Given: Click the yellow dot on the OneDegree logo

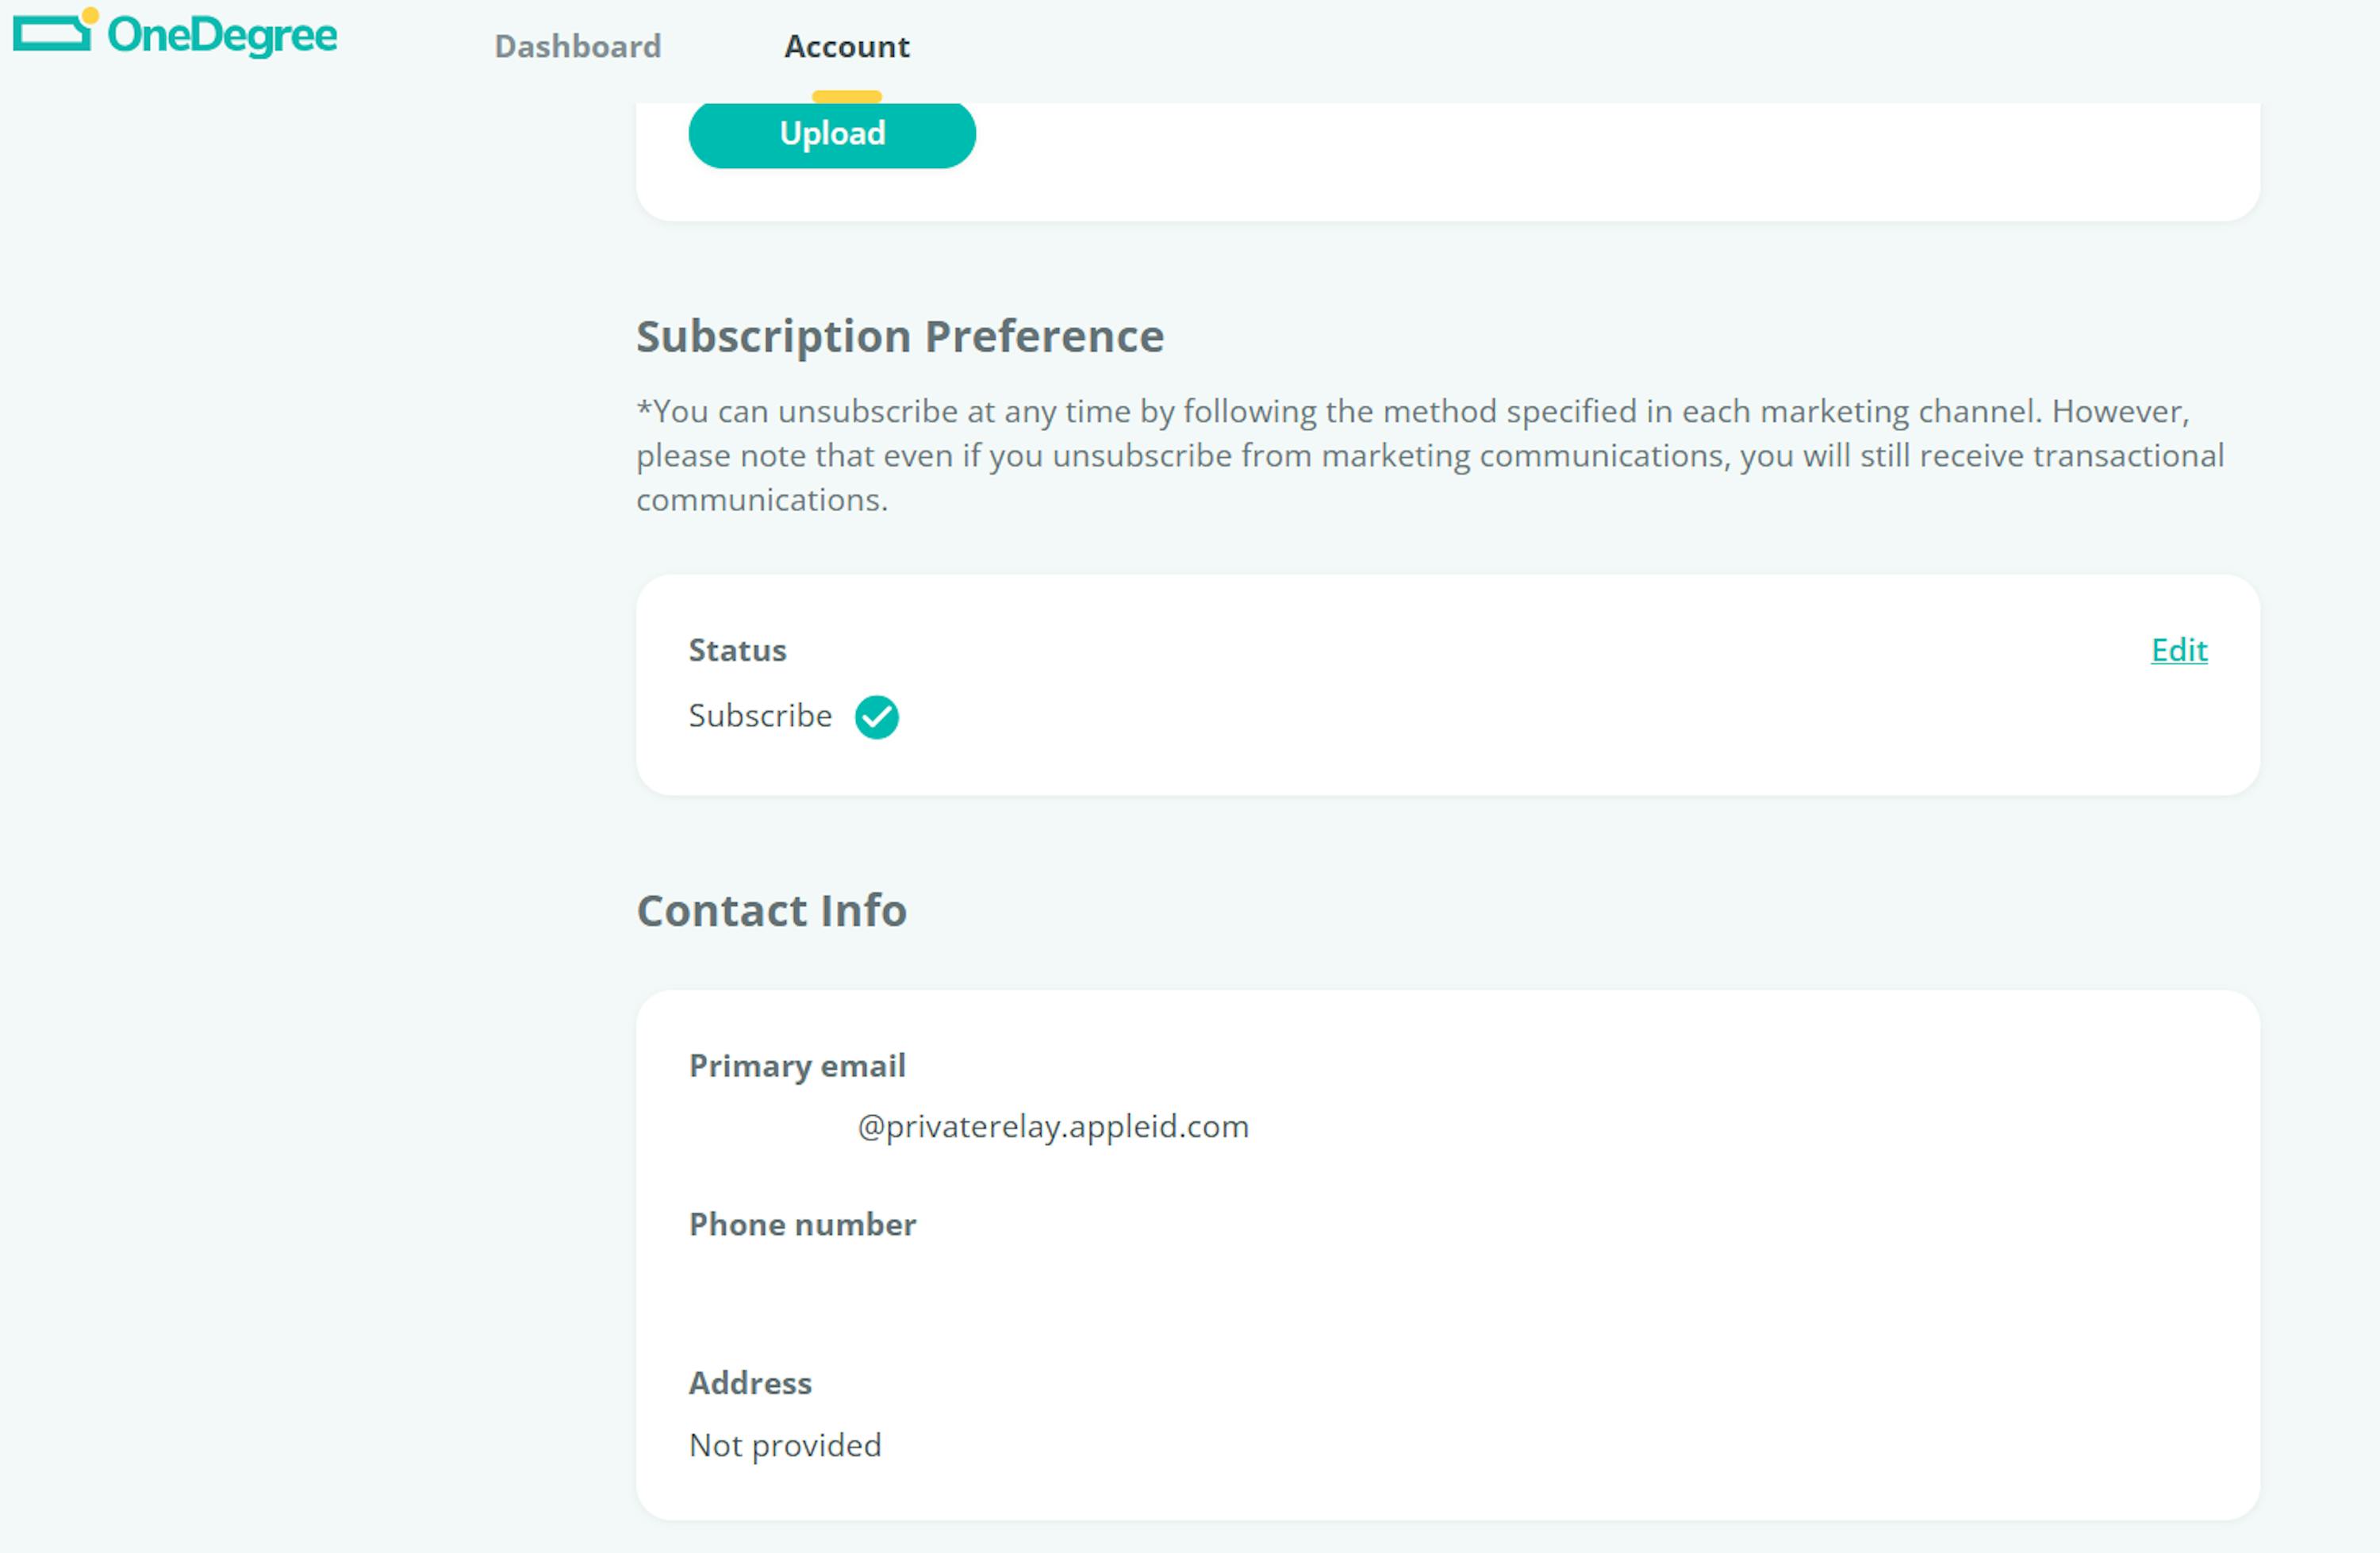Looking at the screenshot, I should pos(90,15).
